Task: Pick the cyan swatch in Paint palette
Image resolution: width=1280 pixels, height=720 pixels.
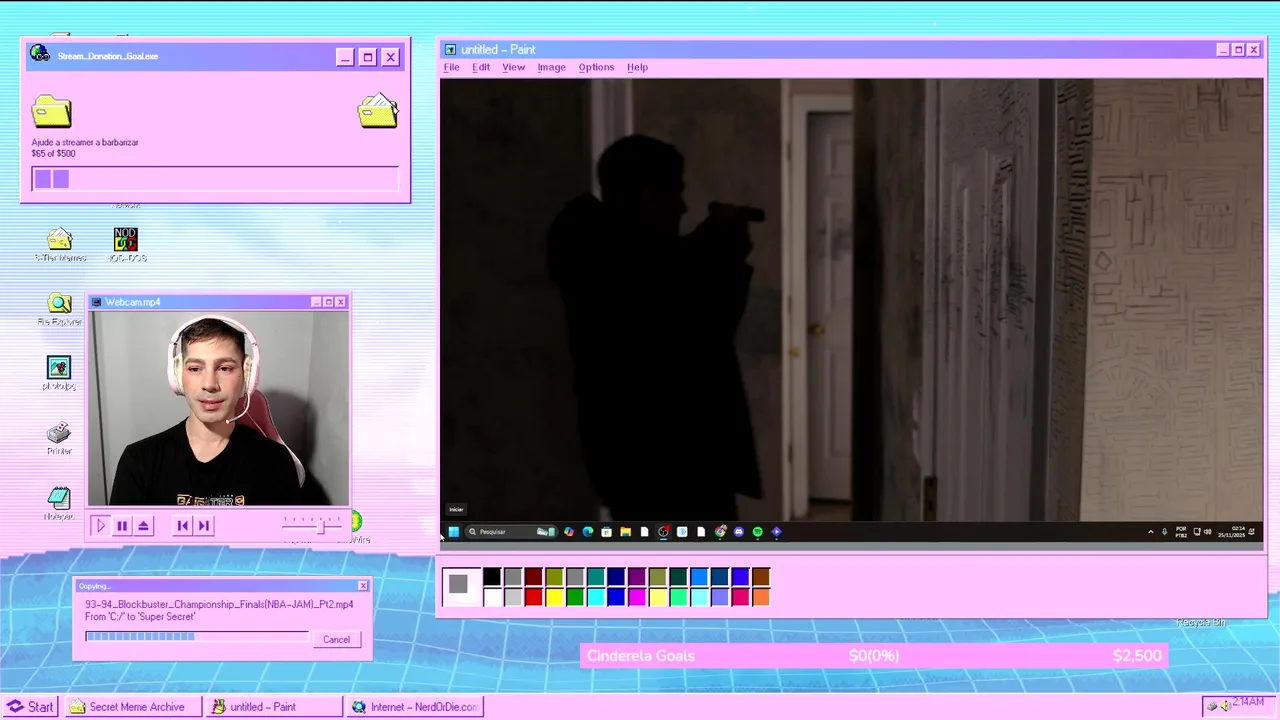Action: (x=596, y=597)
